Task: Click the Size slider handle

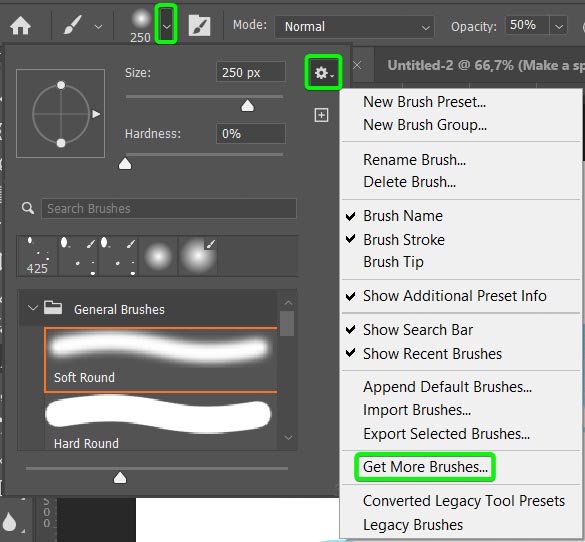Action: click(247, 106)
